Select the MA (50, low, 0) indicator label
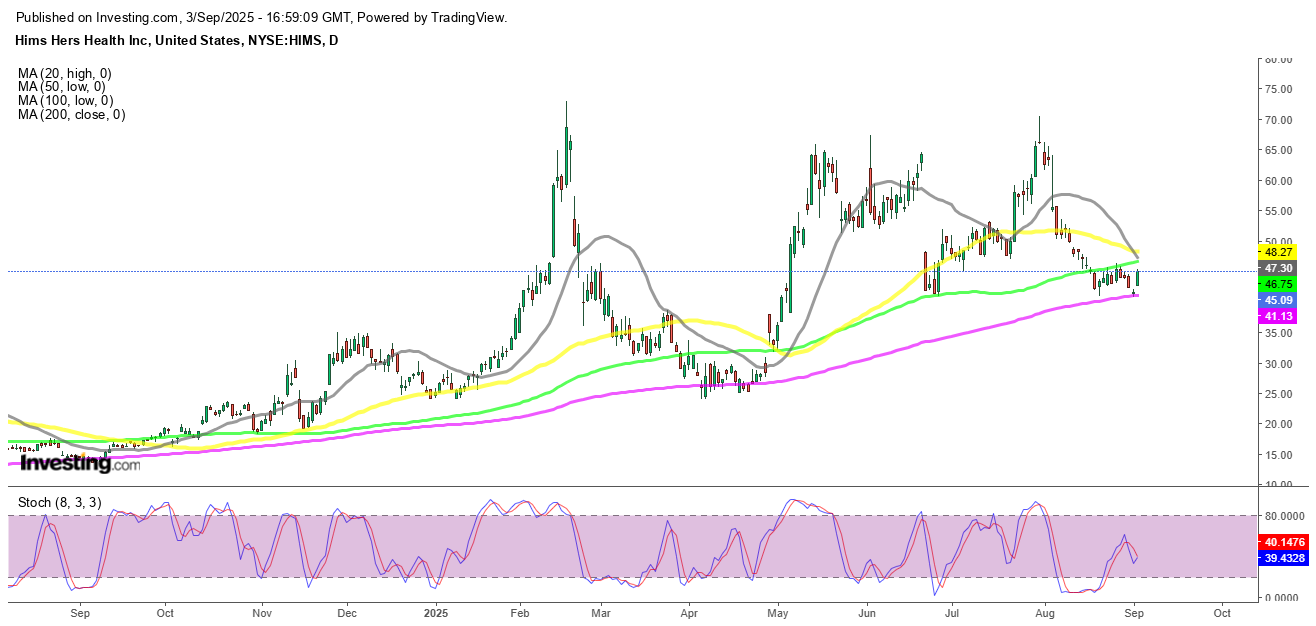Screen dimensions: 1316x626 61,87
